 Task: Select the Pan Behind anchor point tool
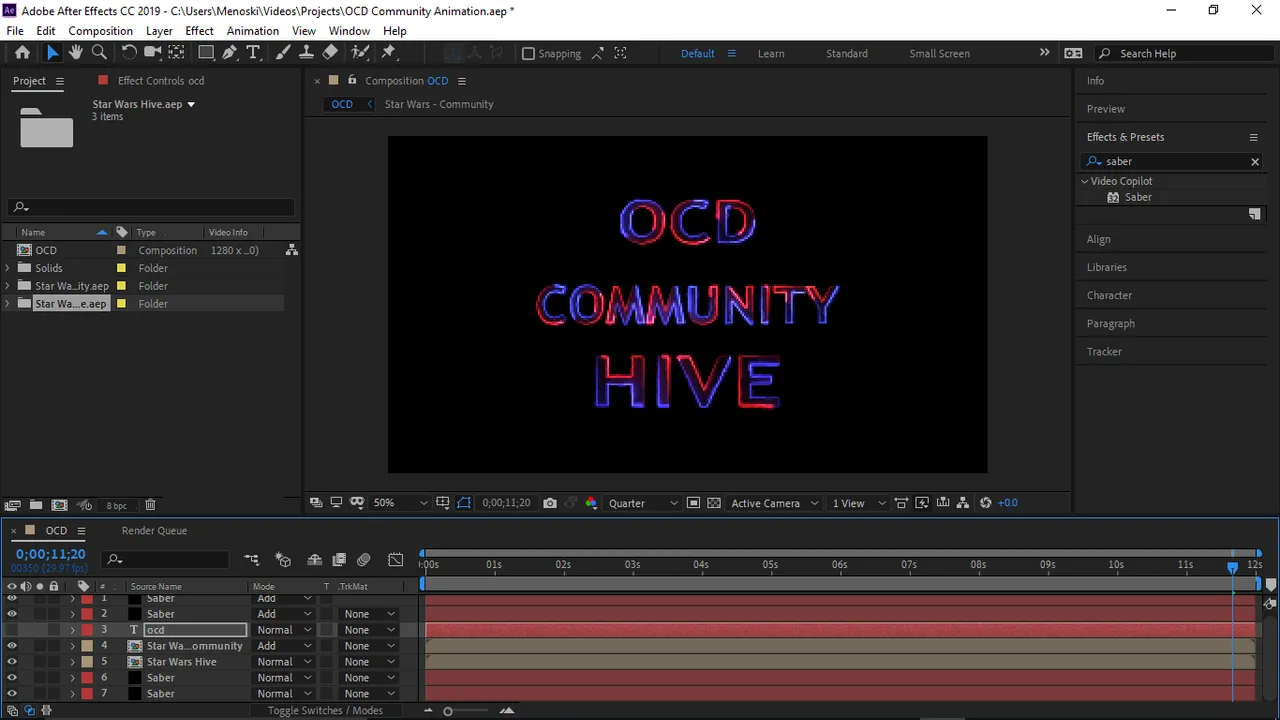[x=176, y=53]
